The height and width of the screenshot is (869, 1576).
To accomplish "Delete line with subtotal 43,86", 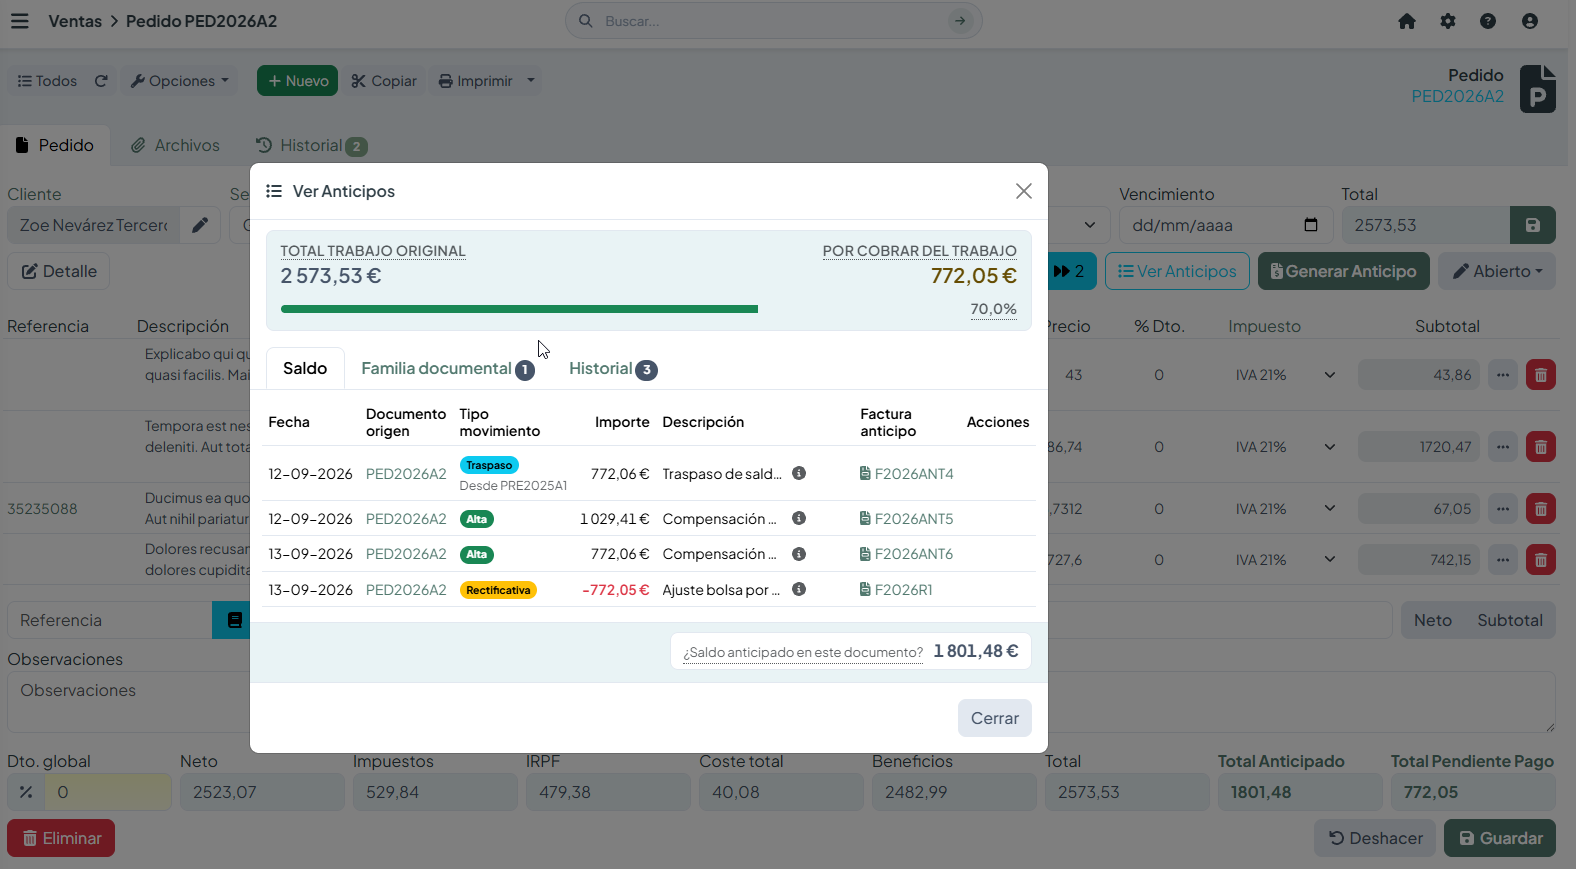I will click(1541, 375).
